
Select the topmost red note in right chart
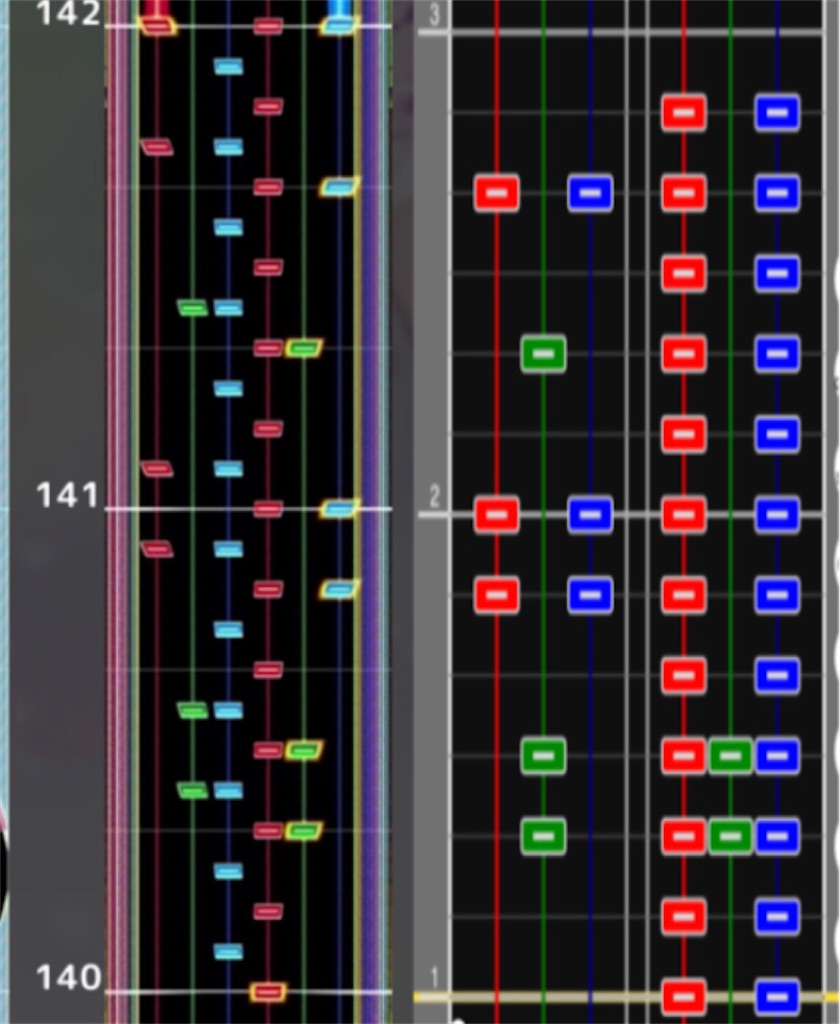pos(684,112)
